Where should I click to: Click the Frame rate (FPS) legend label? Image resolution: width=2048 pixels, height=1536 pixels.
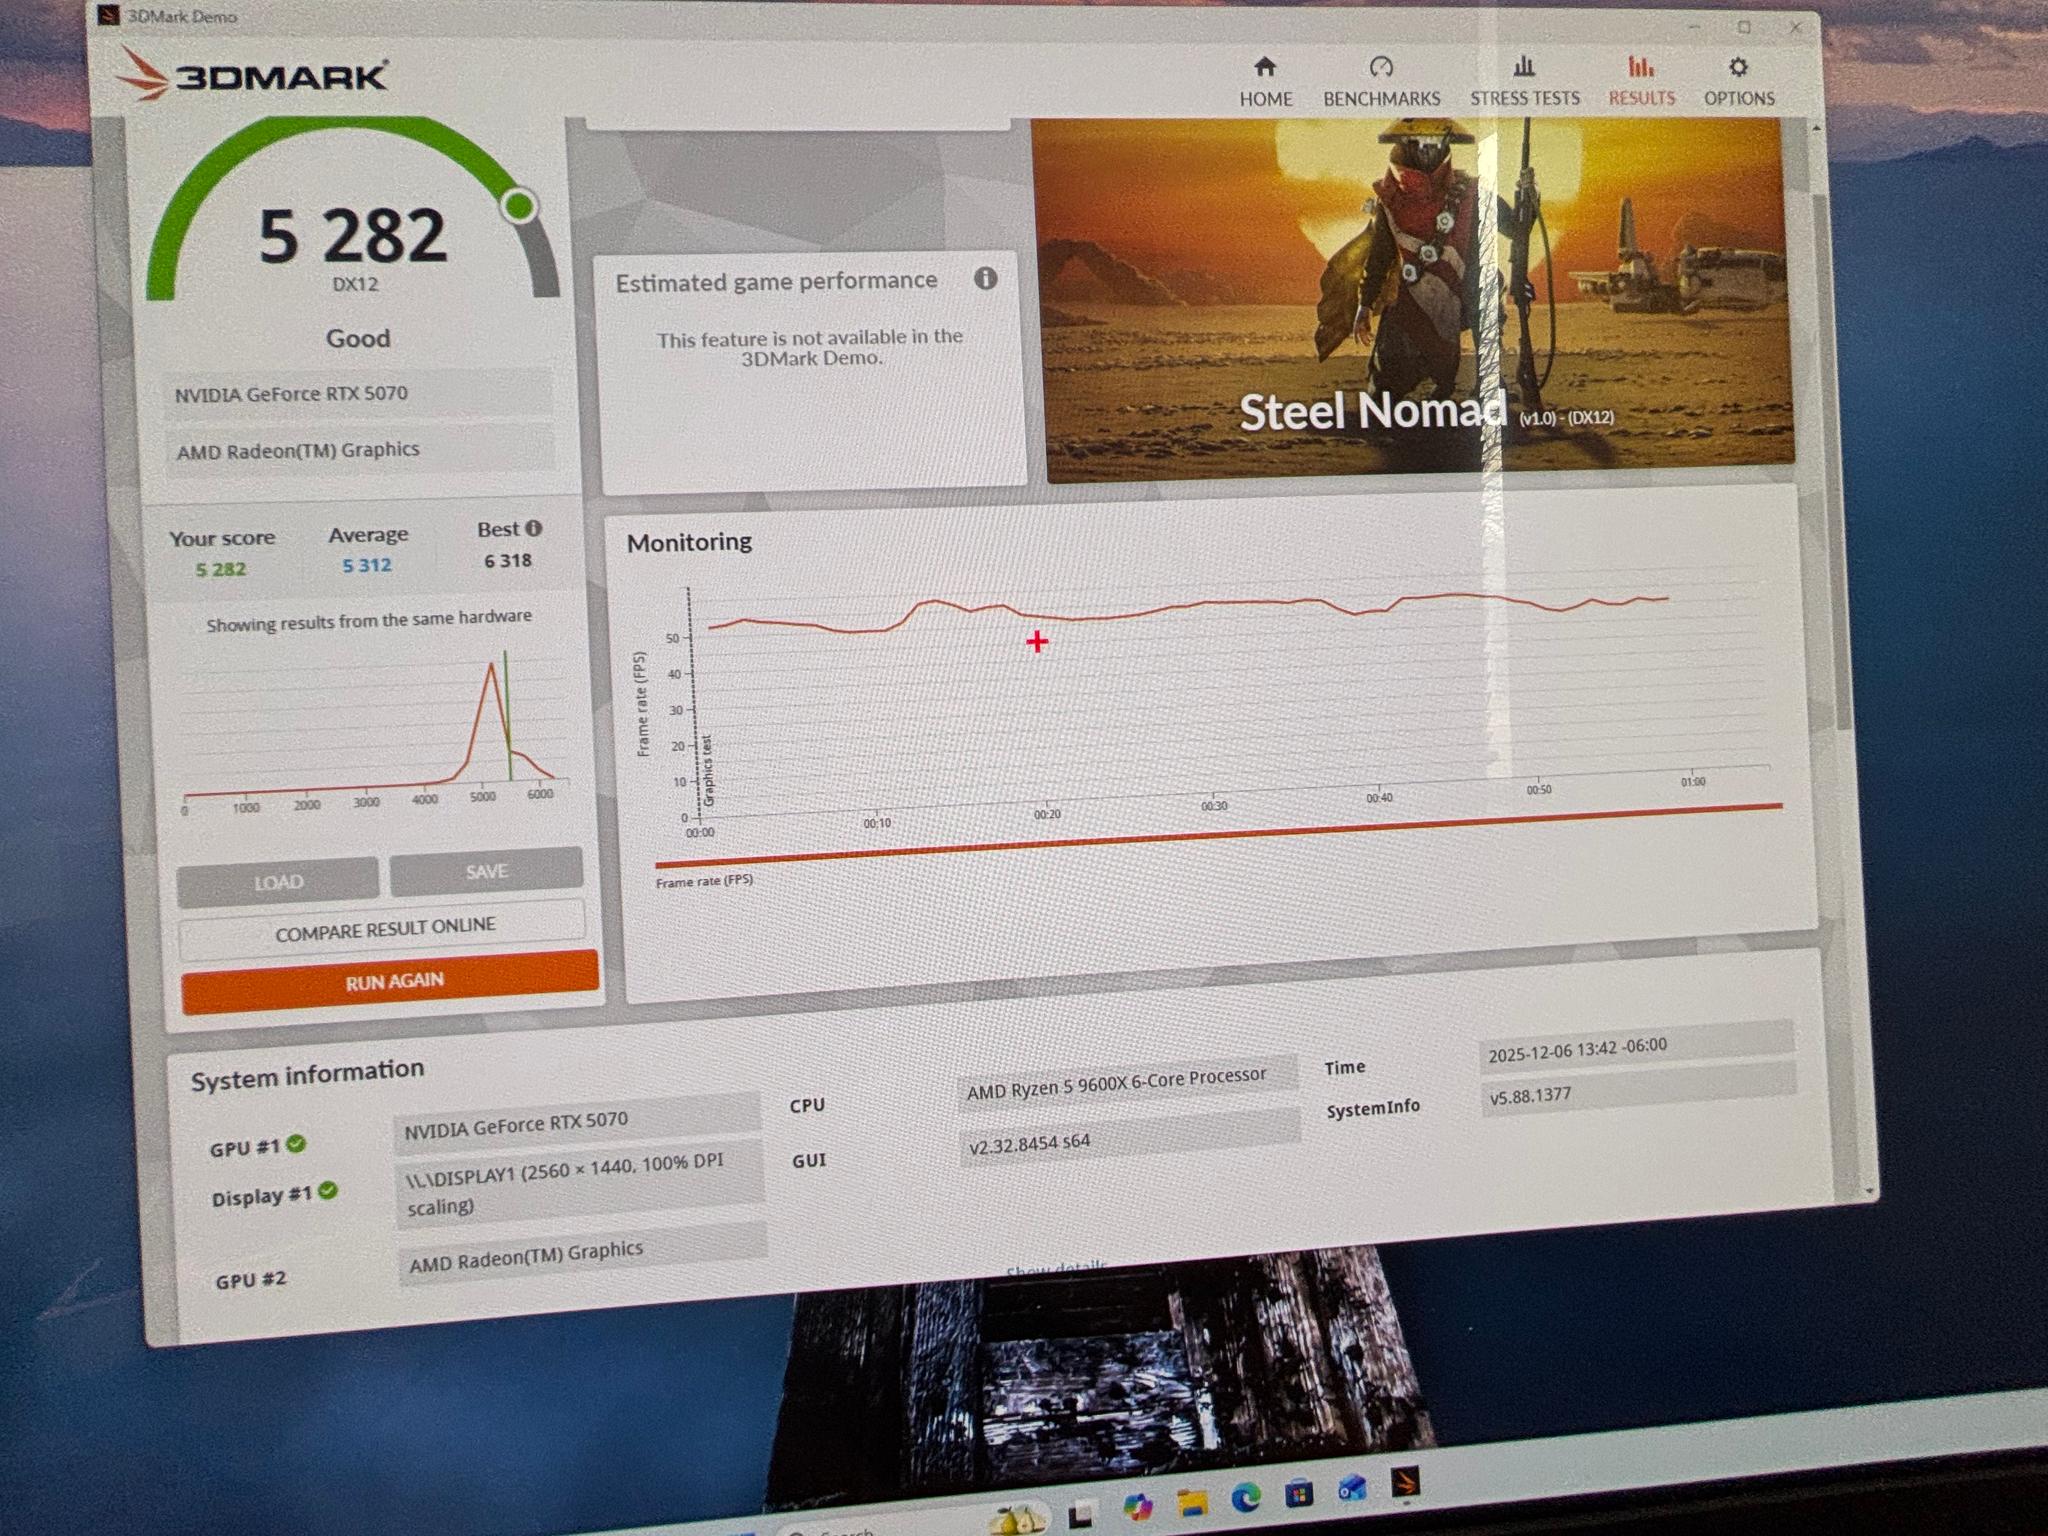point(704,881)
